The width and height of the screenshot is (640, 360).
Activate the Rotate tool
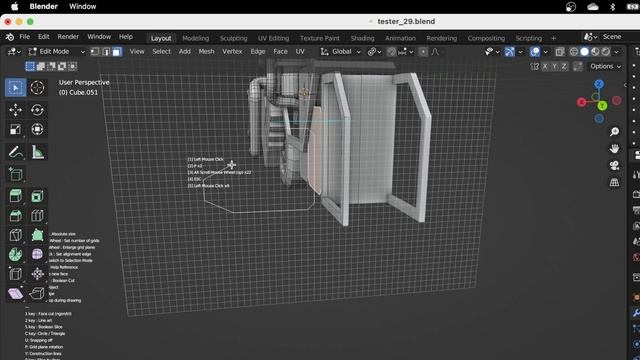(x=37, y=110)
